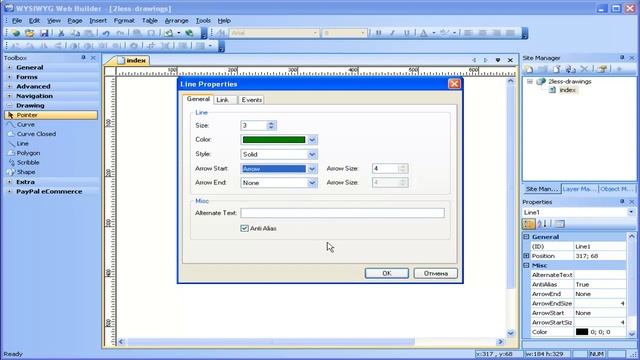640x360 pixels.
Task: Switch to the Events tab
Action: (x=251, y=100)
